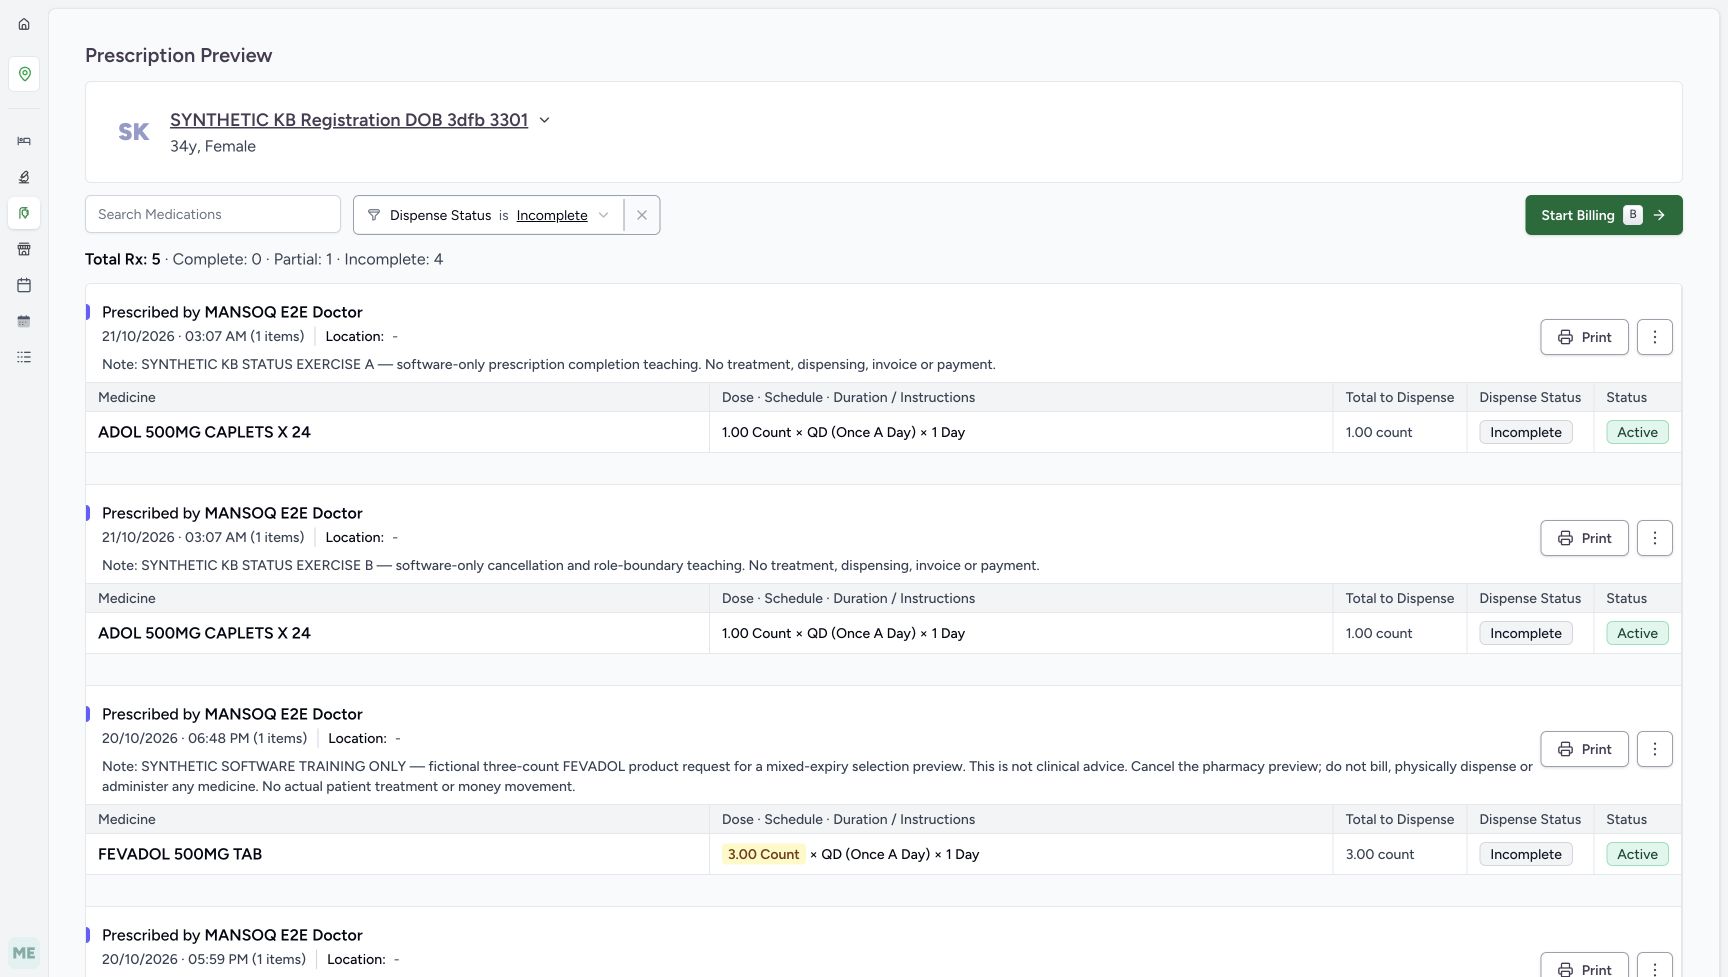Screen dimensions: 1728x977
Task: Print the FEVADOL prescription
Action: tap(1584, 749)
